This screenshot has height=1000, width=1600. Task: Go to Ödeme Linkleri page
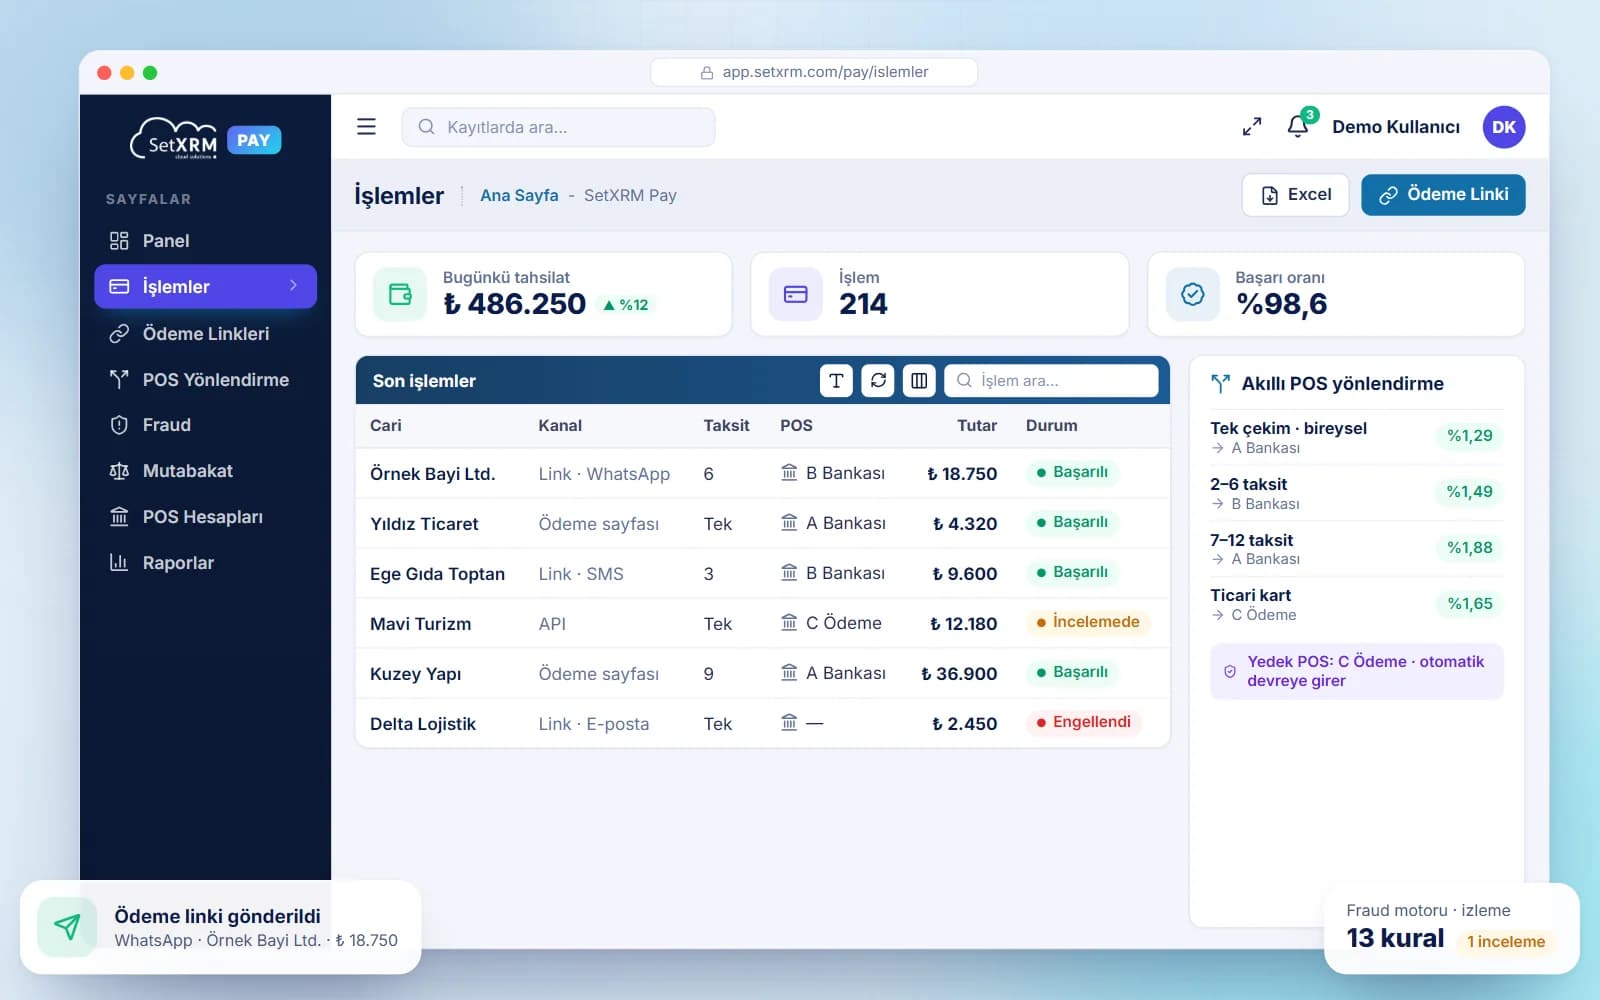click(x=205, y=333)
